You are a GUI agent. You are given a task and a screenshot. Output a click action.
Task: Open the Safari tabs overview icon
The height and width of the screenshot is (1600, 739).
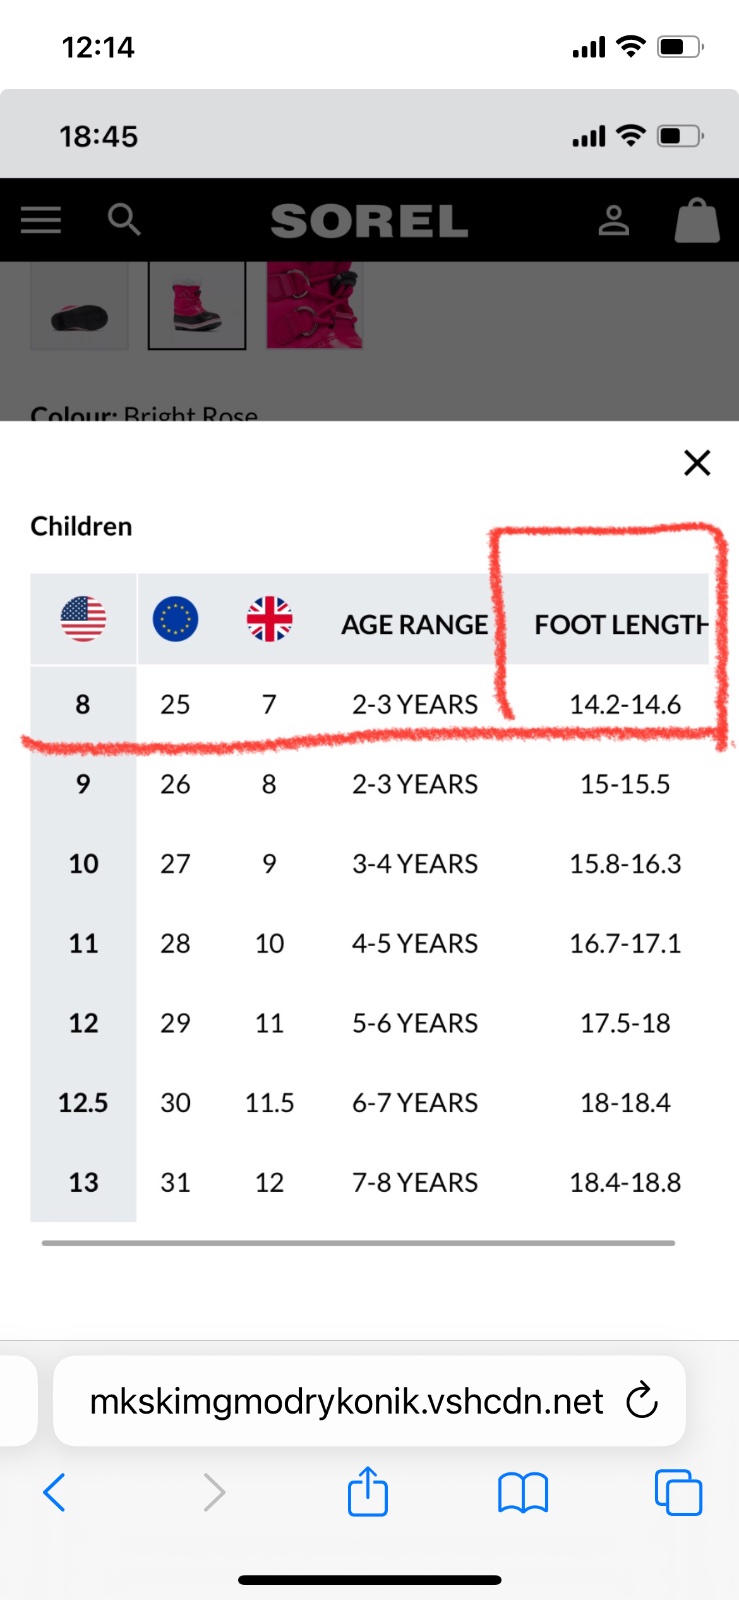pos(678,1493)
